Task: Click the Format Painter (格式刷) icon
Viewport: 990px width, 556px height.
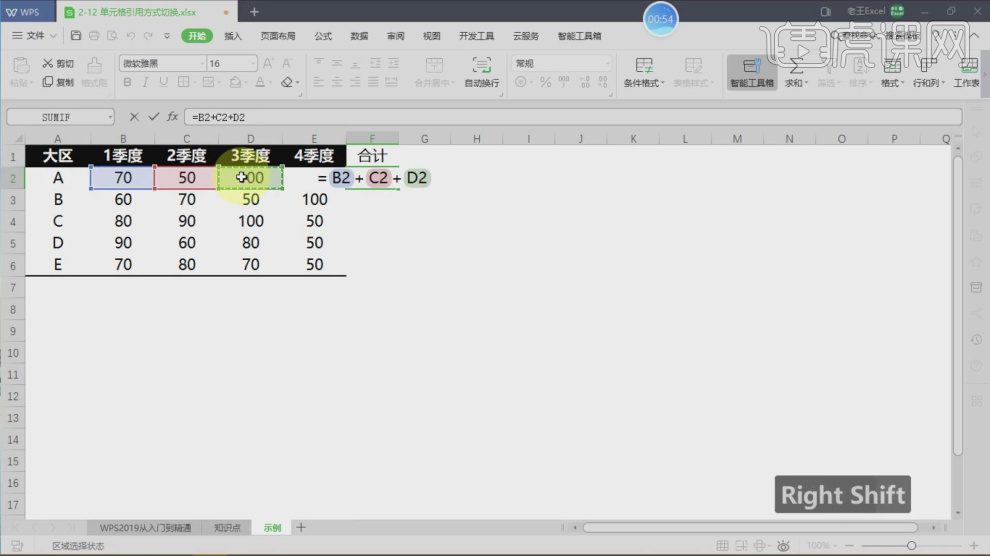Action: click(94, 72)
